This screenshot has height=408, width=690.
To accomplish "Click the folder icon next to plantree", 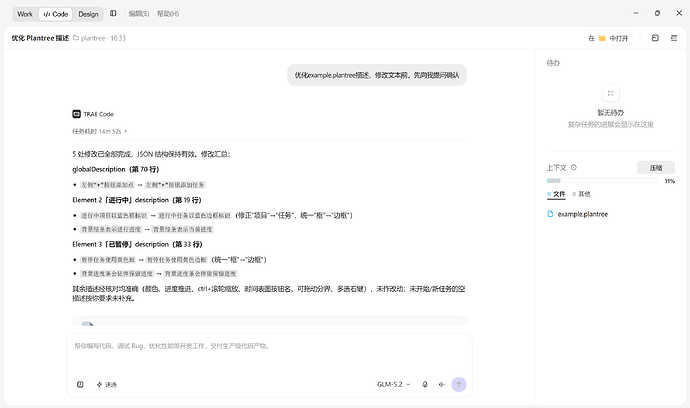I will 76,38.
